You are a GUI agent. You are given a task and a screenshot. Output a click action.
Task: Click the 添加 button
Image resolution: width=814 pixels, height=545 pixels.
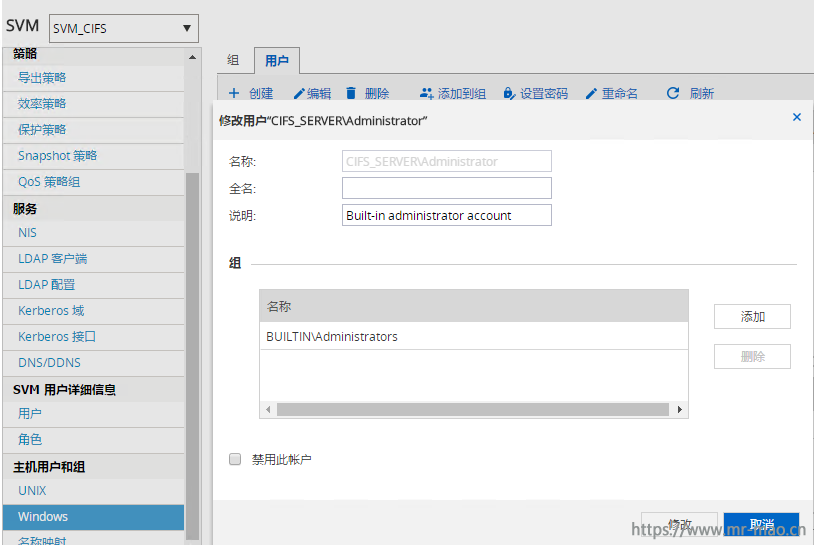point(752,317)
